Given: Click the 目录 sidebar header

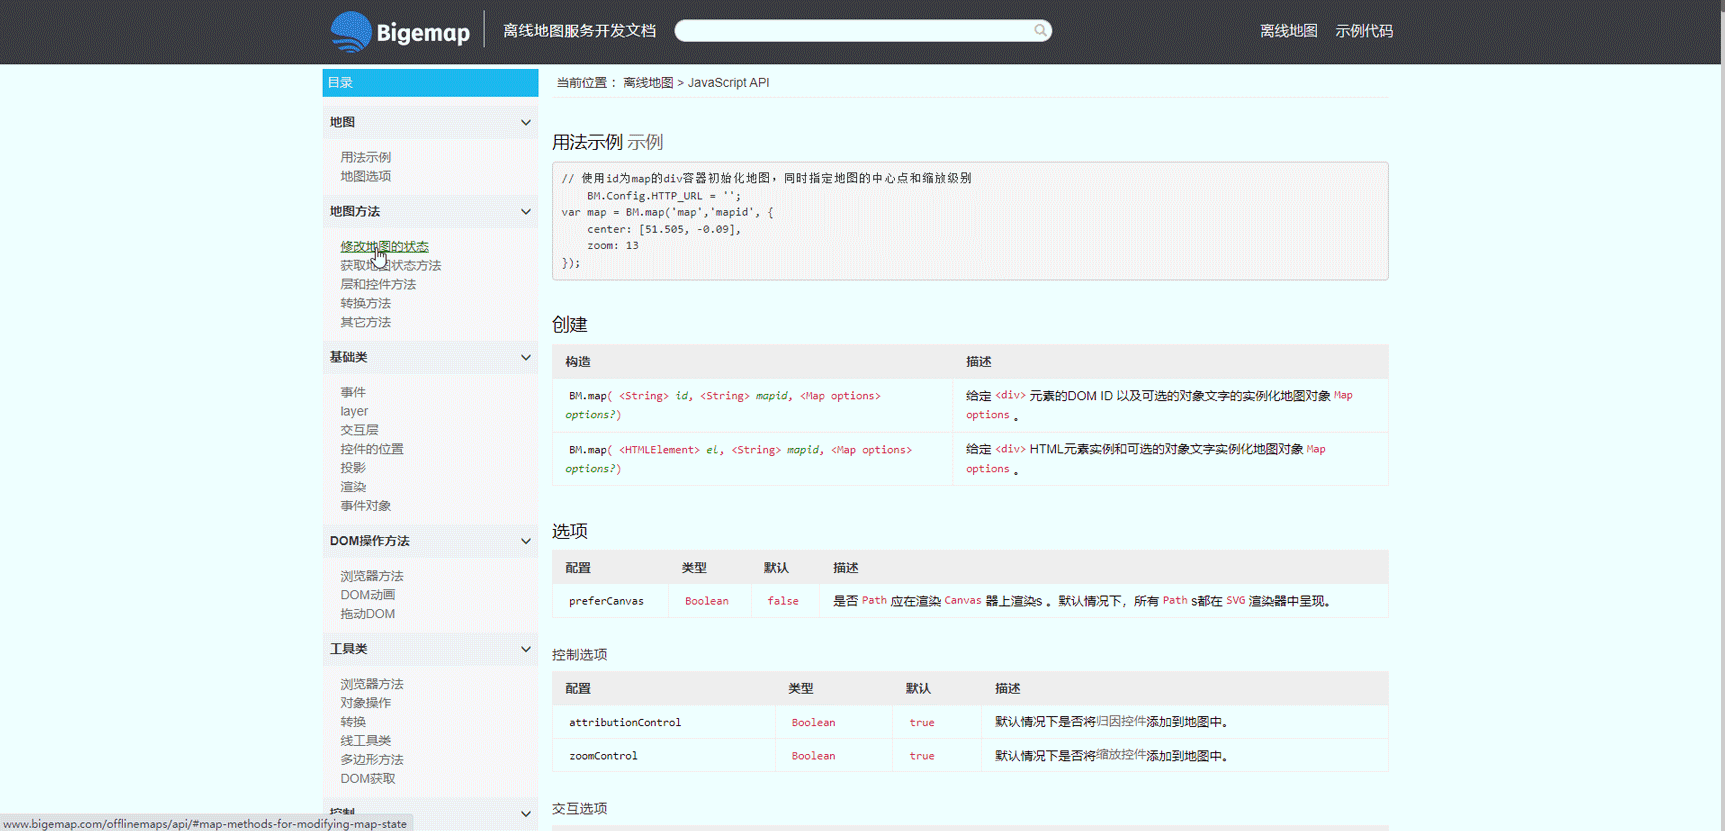Looking at the screenshot, I should pos(430,83).
